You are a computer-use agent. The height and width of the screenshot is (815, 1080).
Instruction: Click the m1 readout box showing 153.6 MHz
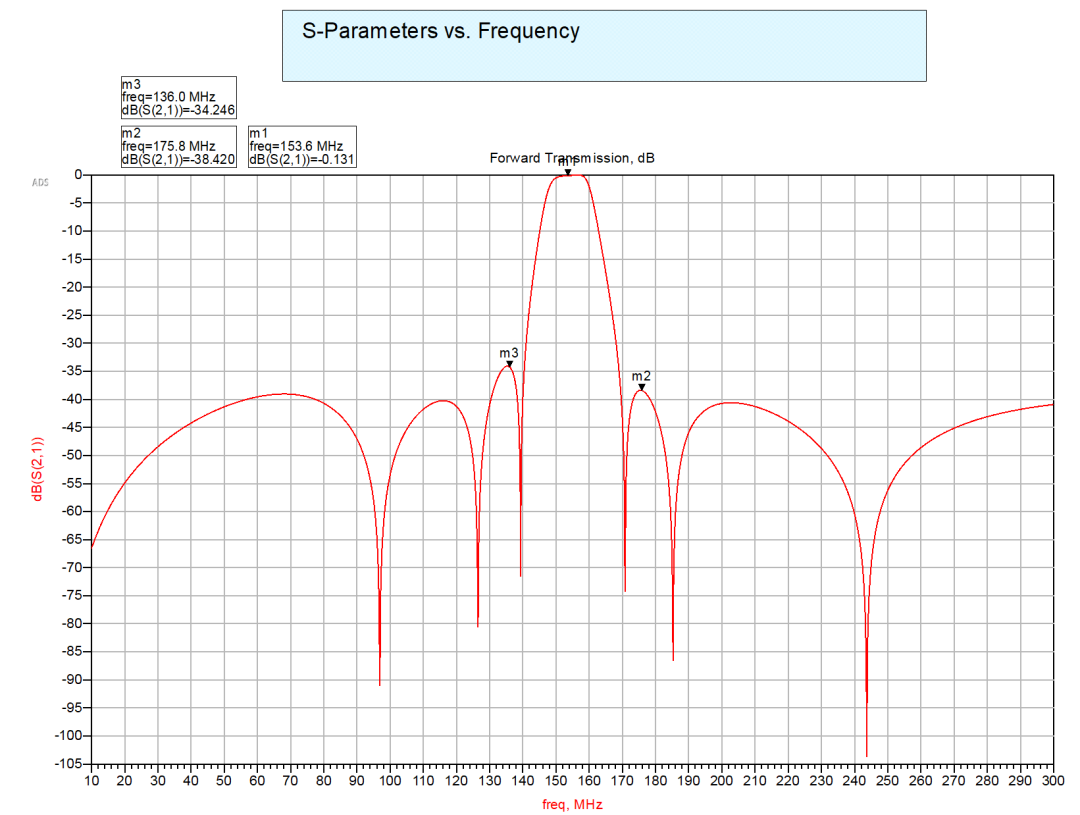pos(302,146)
